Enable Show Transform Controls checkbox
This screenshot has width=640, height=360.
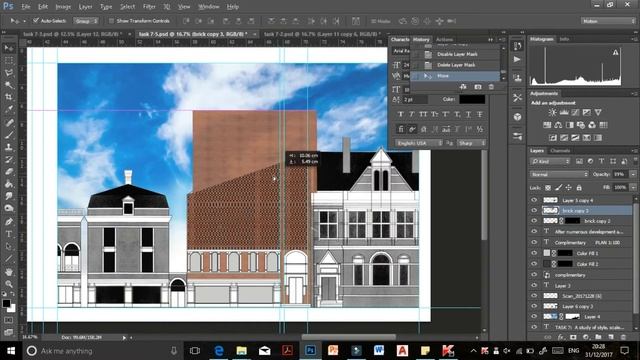111,20
